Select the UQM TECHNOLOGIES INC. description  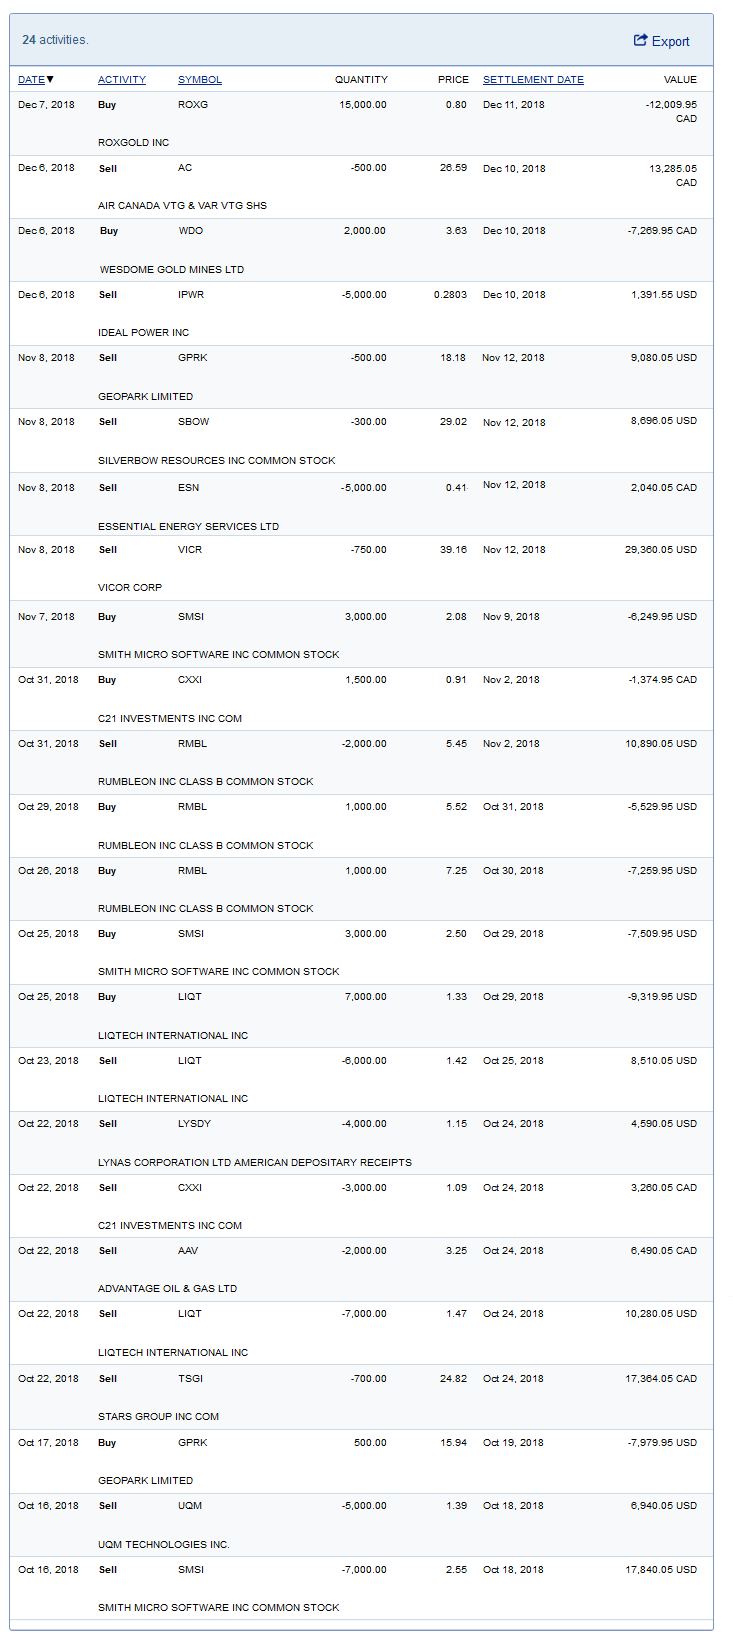tap(164, 1545)
